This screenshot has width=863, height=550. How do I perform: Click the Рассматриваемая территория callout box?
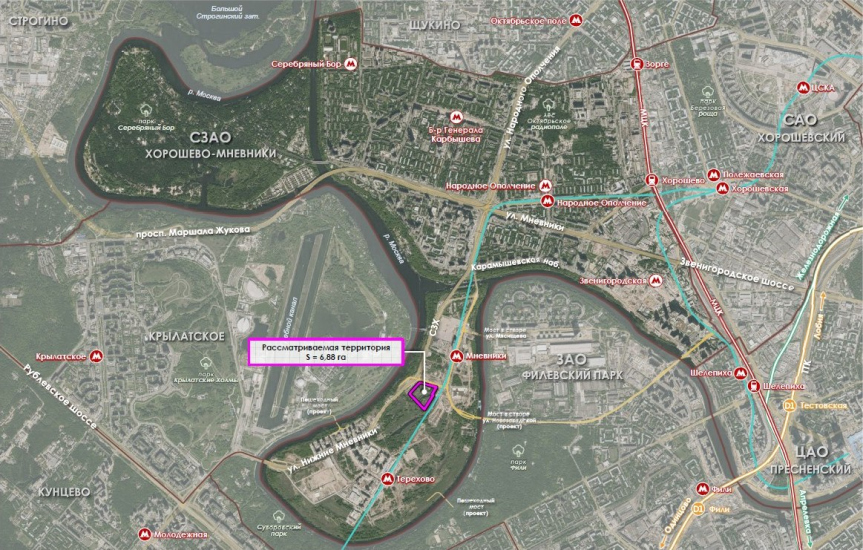click(326, 352)
